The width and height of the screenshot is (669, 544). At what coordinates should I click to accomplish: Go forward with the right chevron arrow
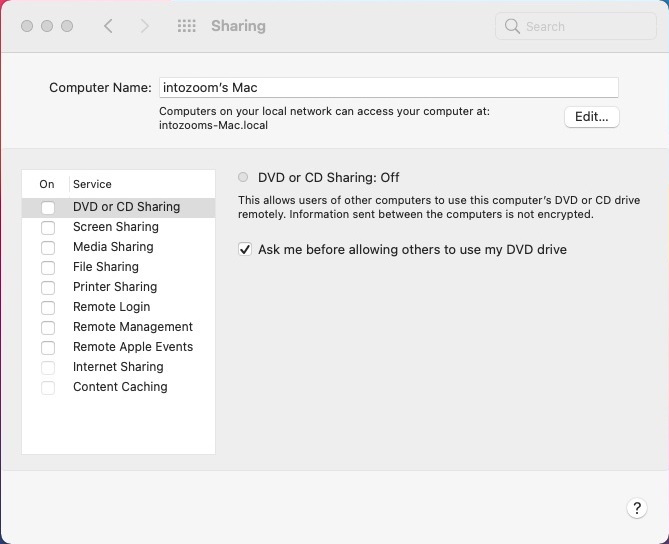point(145,26)
